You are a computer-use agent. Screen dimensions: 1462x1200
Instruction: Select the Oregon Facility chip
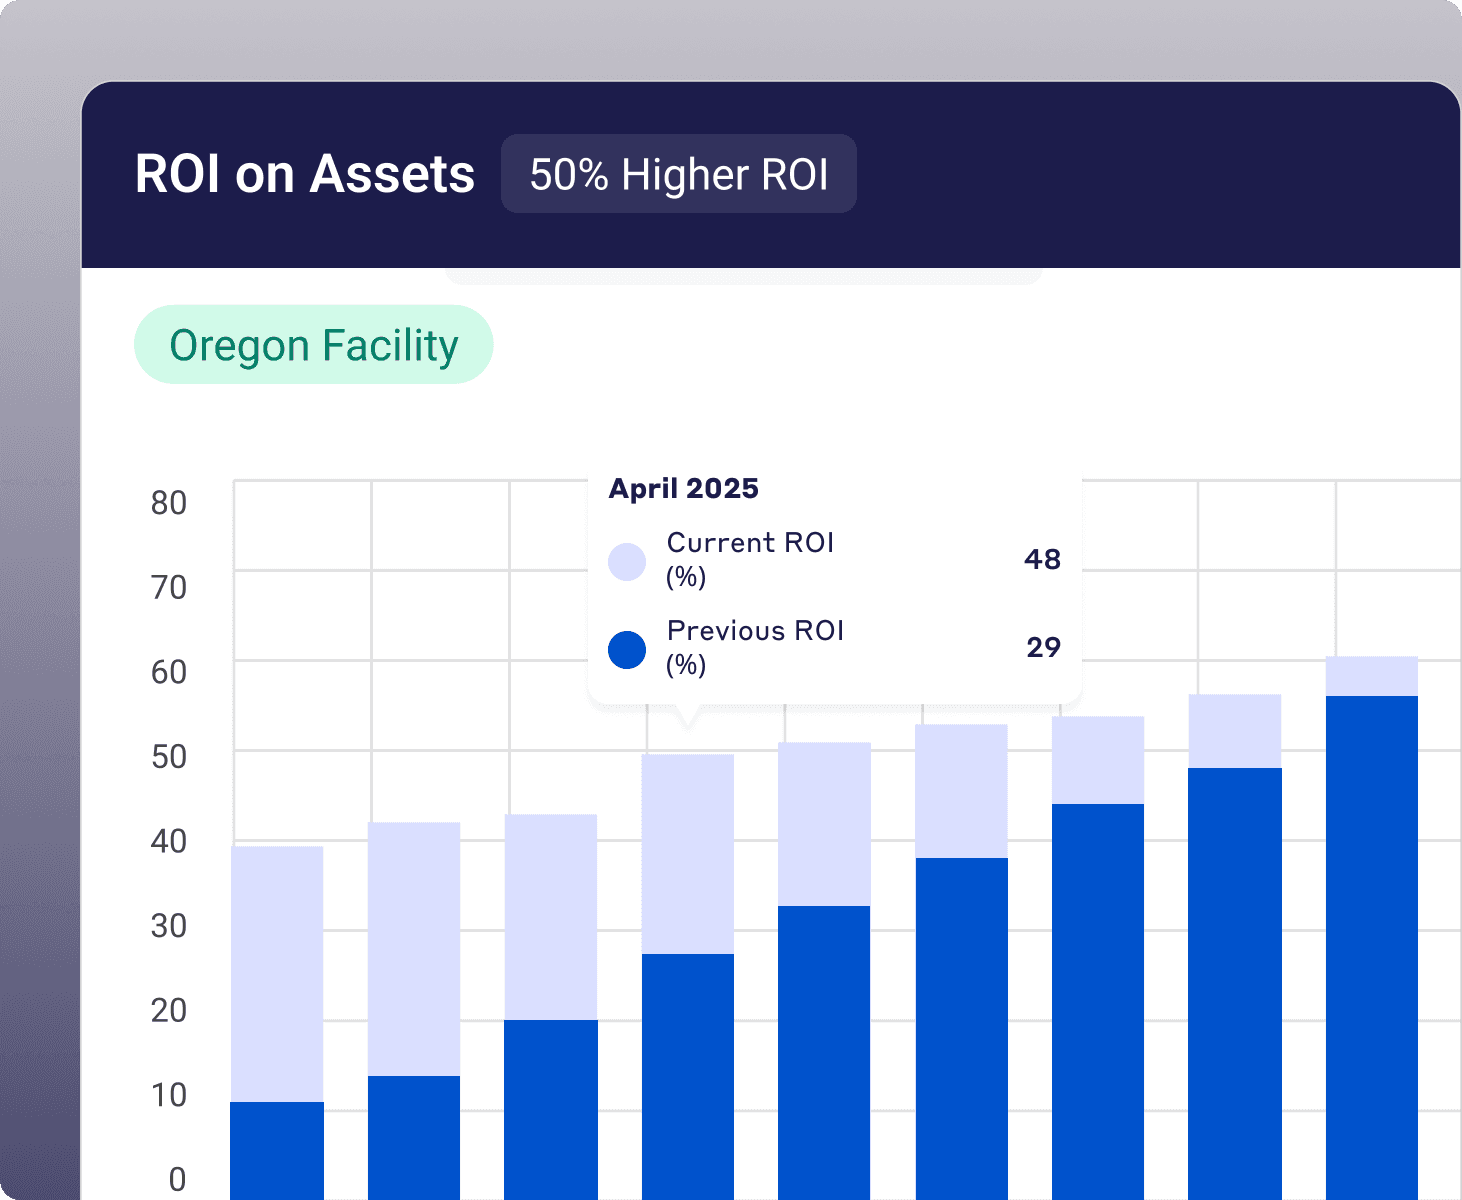pyautogui.click(x=313, y=345)
